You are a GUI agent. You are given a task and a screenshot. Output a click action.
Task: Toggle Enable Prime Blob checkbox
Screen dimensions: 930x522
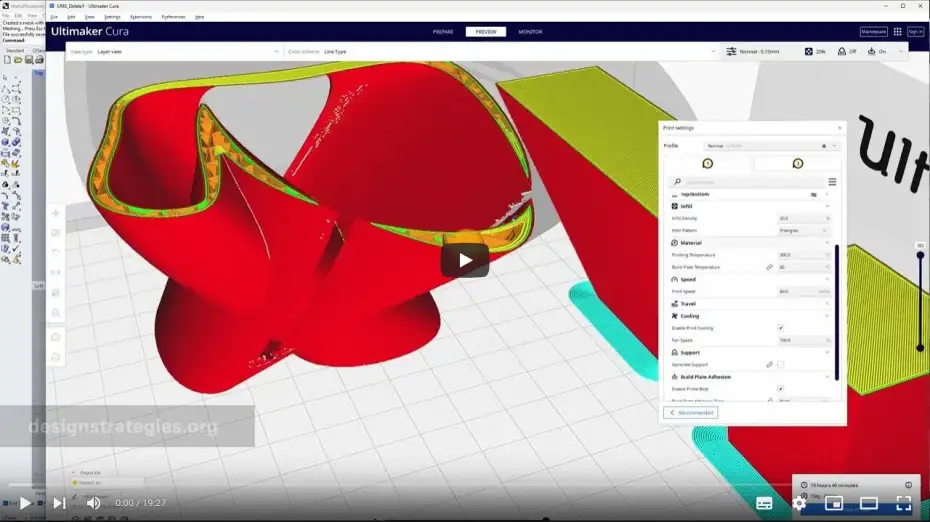(781, 389)
